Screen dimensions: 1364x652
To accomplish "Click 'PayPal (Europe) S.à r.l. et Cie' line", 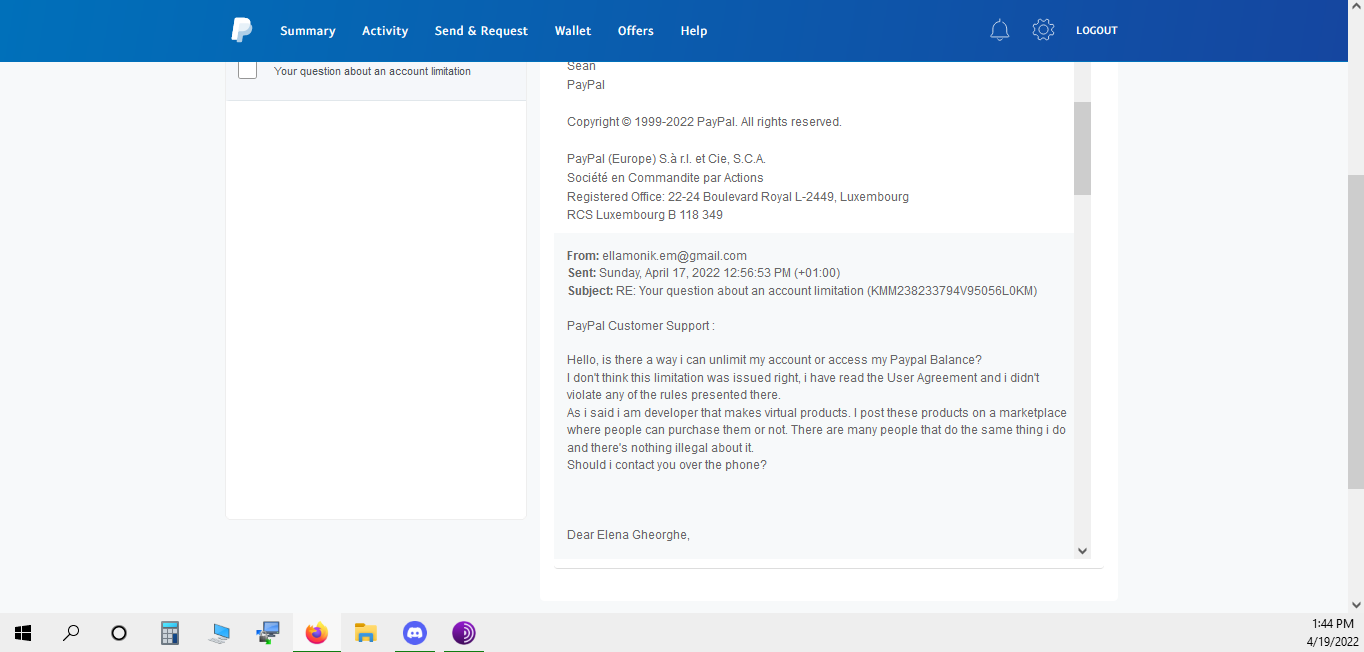I will (666, 159).
